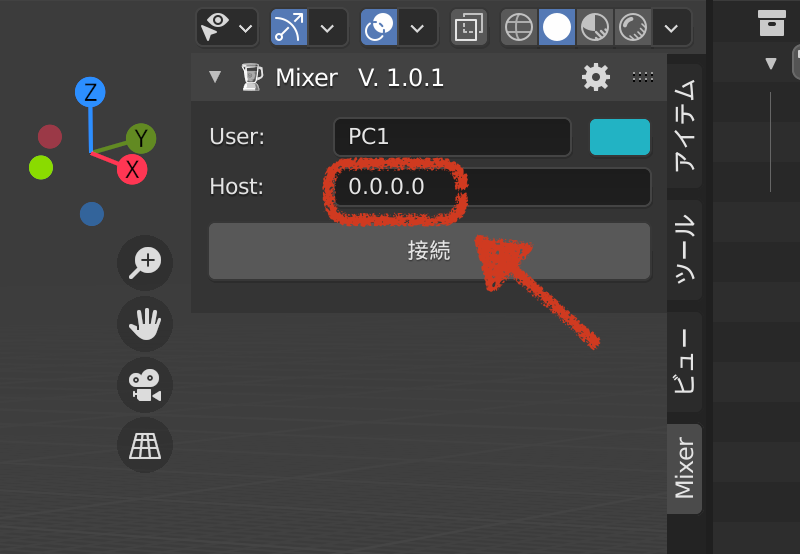800x554 pixels.
Task: Click the Mixer V. 1.0.1 panel title
Action: coord(360,78)
